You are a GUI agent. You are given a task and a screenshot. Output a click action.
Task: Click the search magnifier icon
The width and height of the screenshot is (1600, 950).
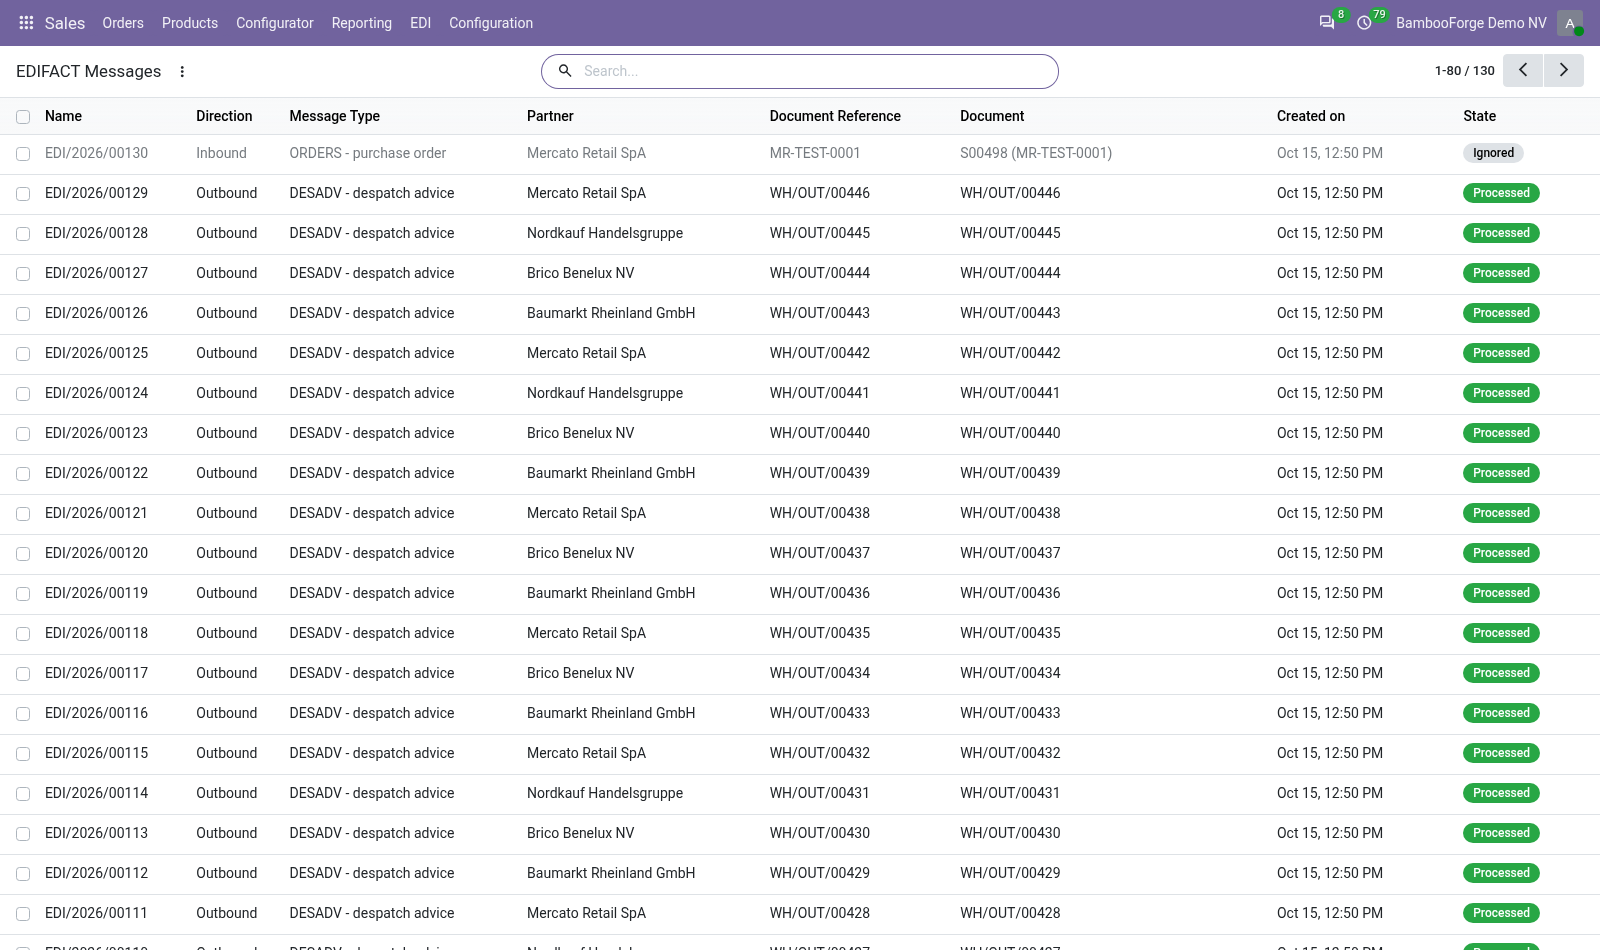(565, 71)
